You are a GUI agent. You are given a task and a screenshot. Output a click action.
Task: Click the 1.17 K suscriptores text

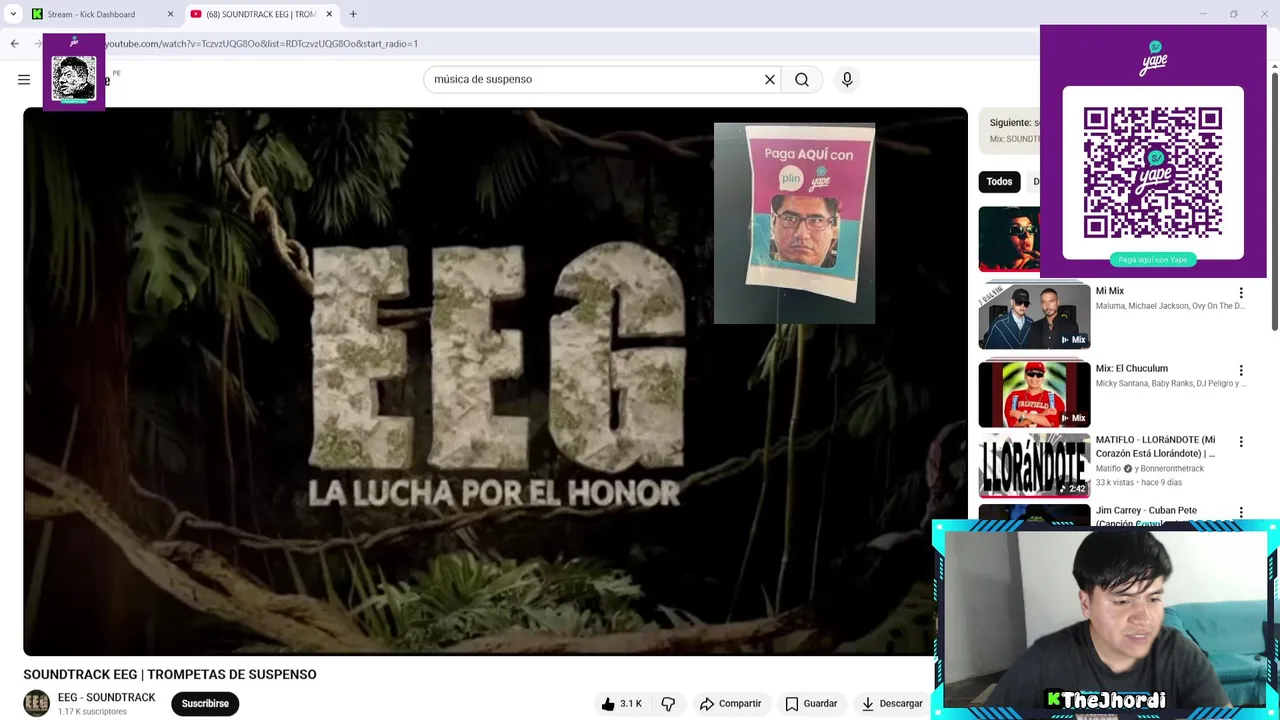(x=92, y=712)
